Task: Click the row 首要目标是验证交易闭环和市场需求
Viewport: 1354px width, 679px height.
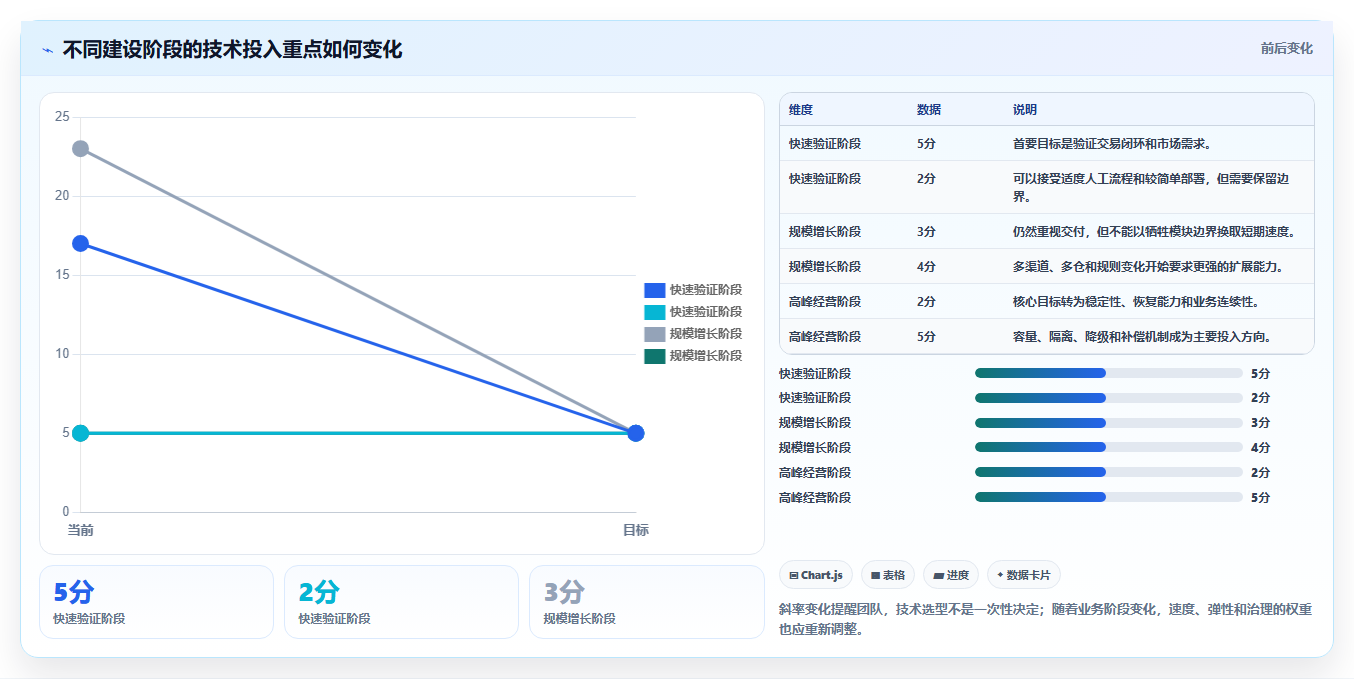Action: click(1046, 144)
